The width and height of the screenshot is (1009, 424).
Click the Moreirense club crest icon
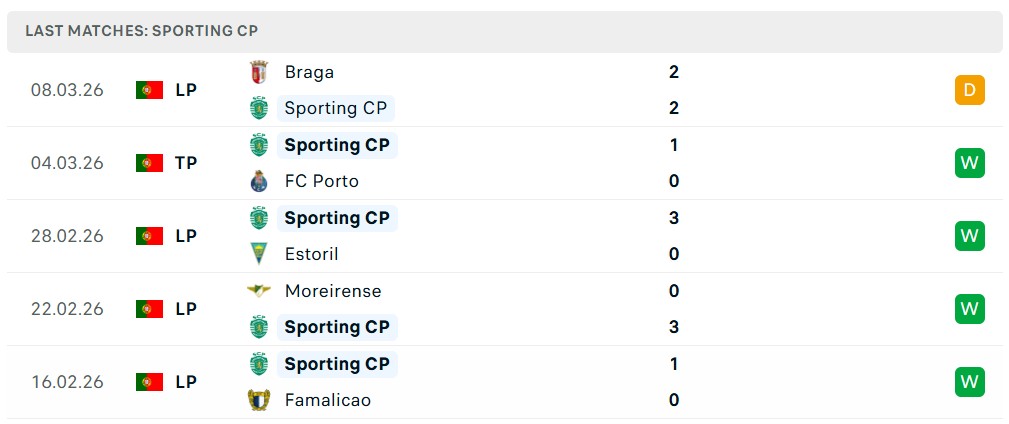(259, 291)
